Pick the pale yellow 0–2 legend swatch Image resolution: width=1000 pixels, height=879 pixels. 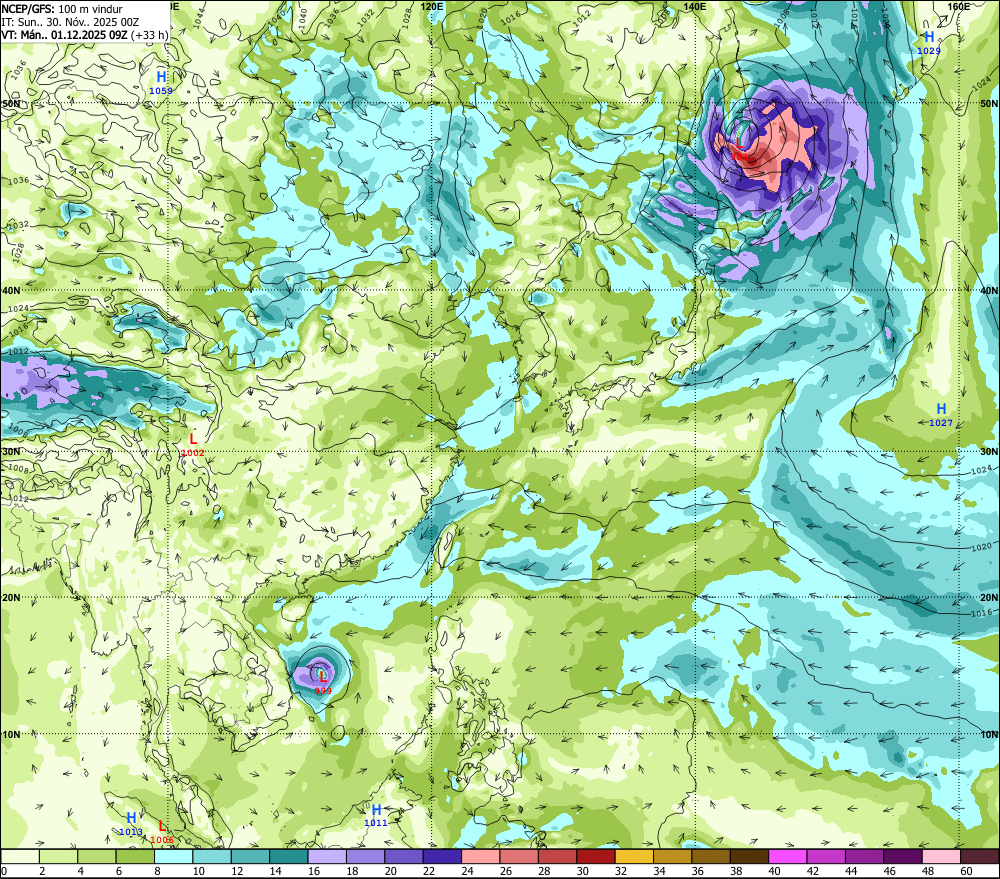20,856
